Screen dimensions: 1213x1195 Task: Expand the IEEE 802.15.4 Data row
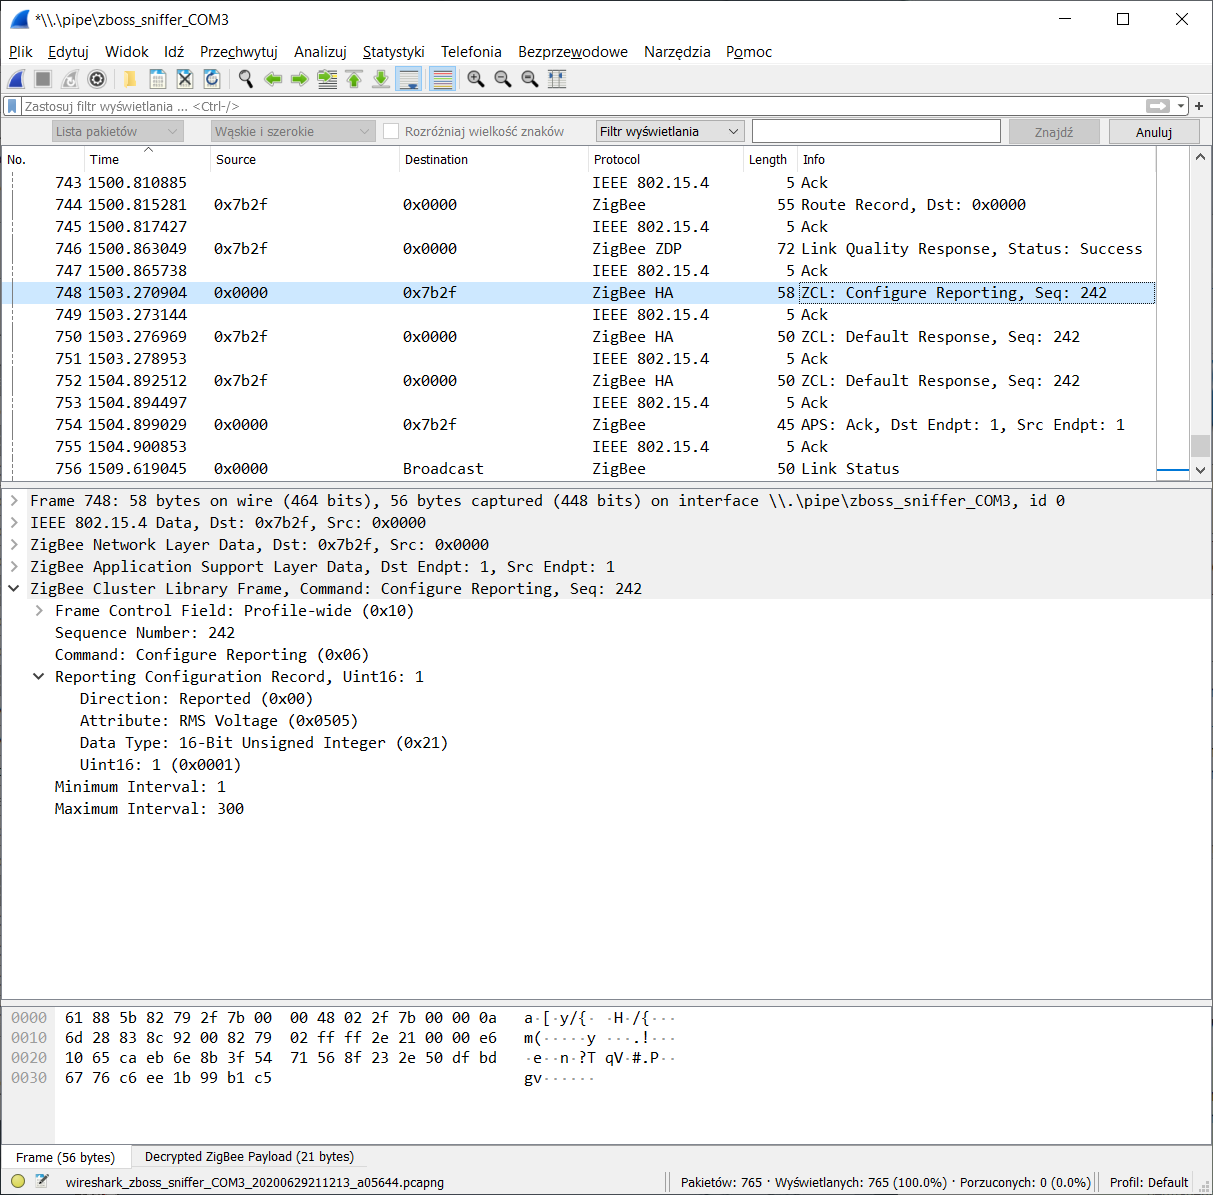[14, 523]
